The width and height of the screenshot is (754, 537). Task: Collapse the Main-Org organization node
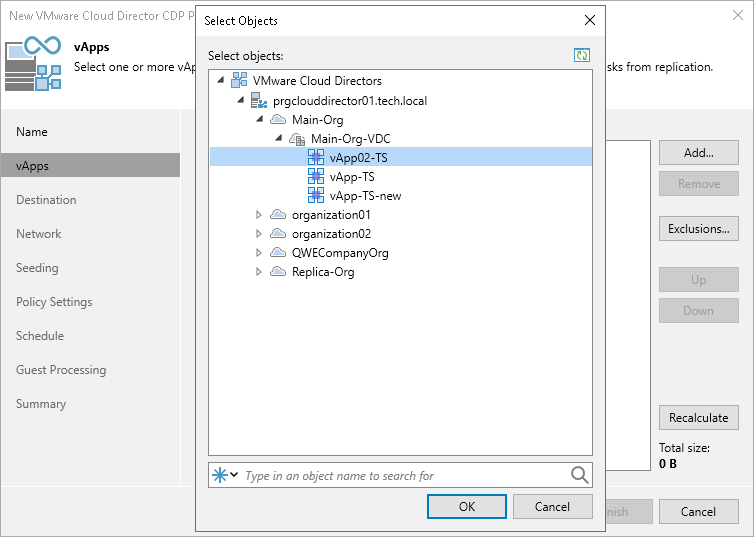click(x=260, y=119)
